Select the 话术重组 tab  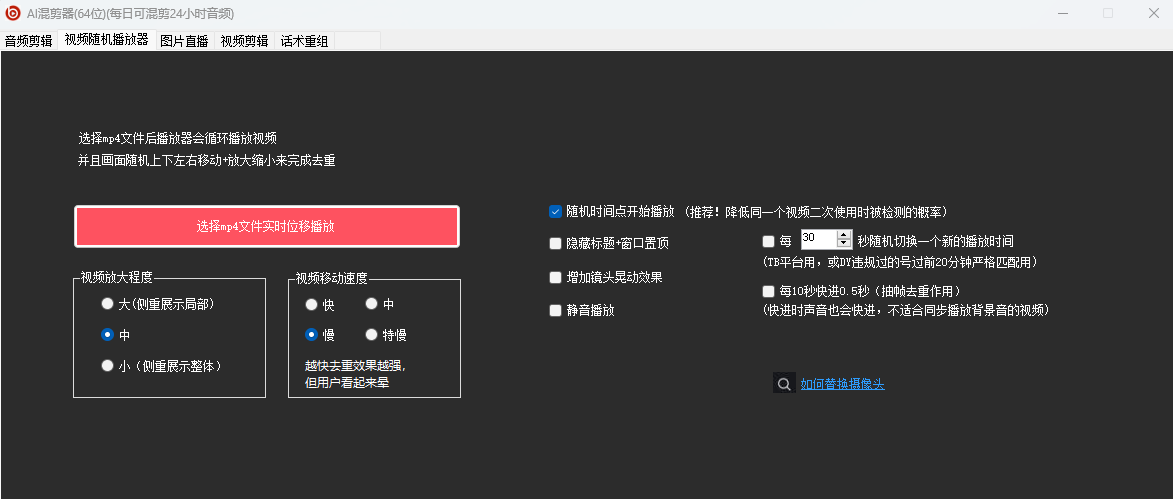pyautogui.click(x=304, y=41)
